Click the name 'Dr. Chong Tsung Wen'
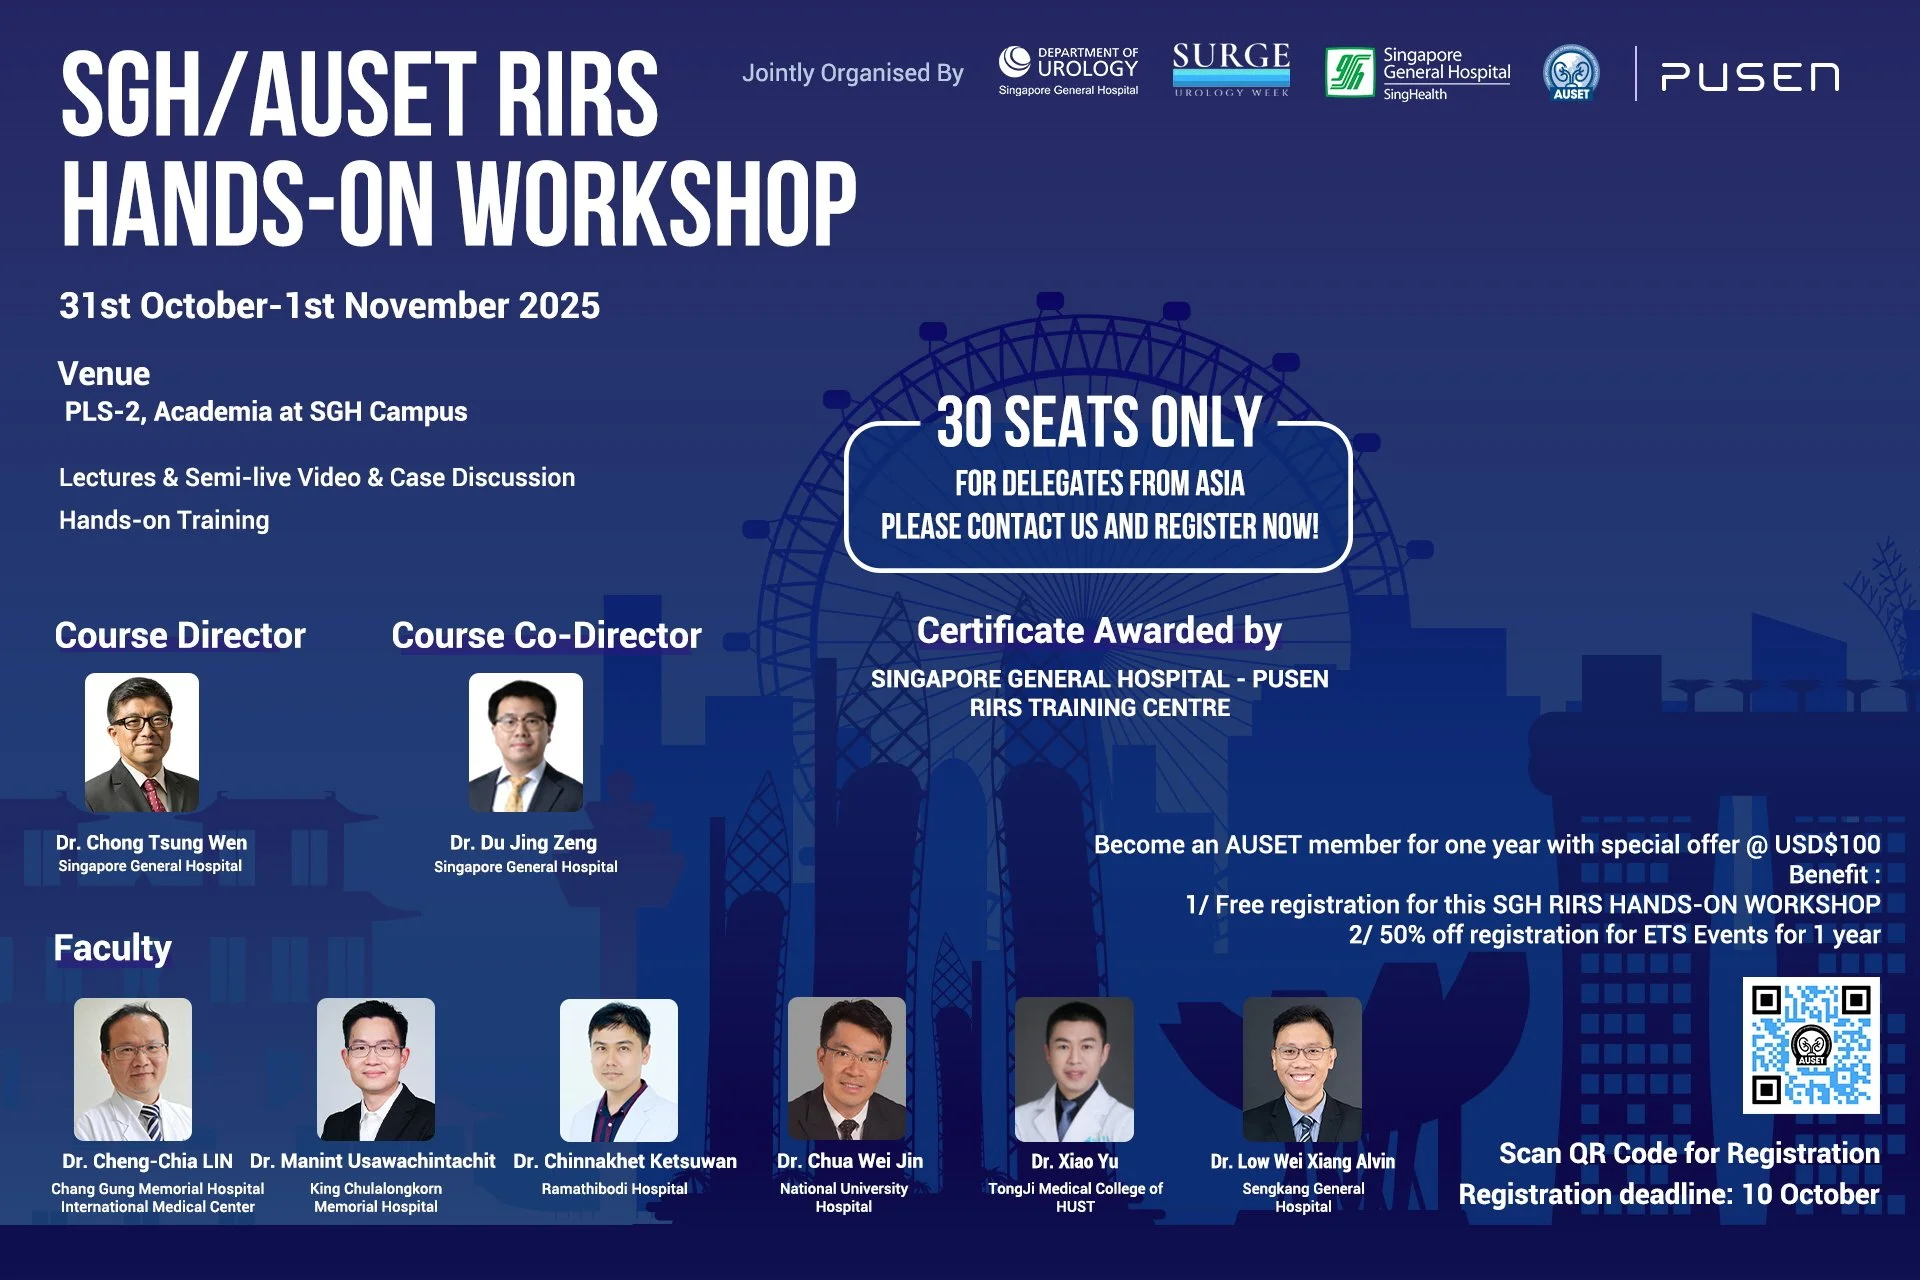The width and height of the screenshot is (1920, 1280). (x=151, y=843)
